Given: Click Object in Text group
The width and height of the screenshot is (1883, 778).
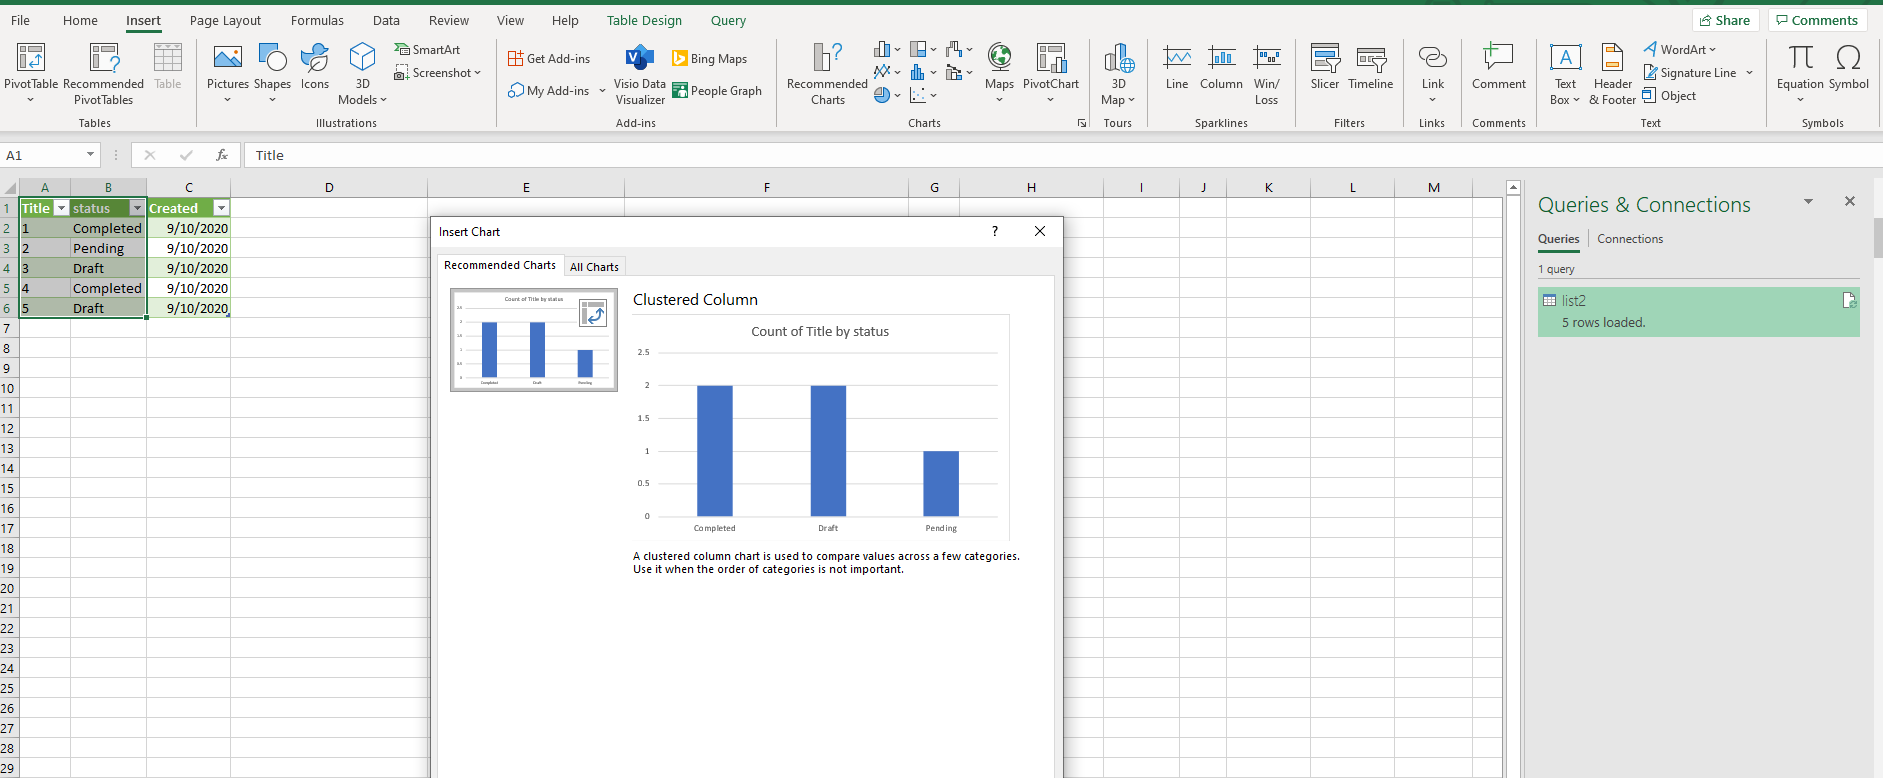Looking at the screenshot, I should tap(1669, 96).
